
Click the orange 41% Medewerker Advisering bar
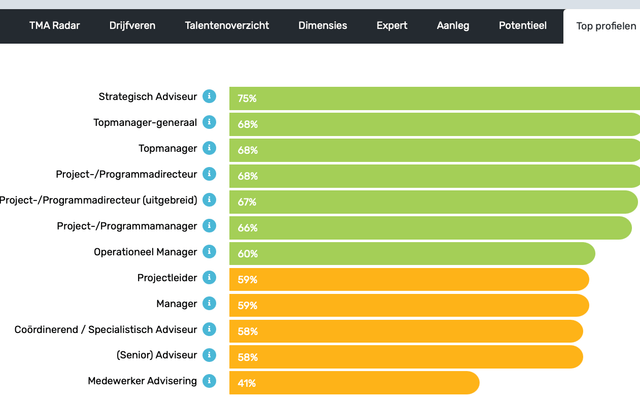tap(354, 382)
